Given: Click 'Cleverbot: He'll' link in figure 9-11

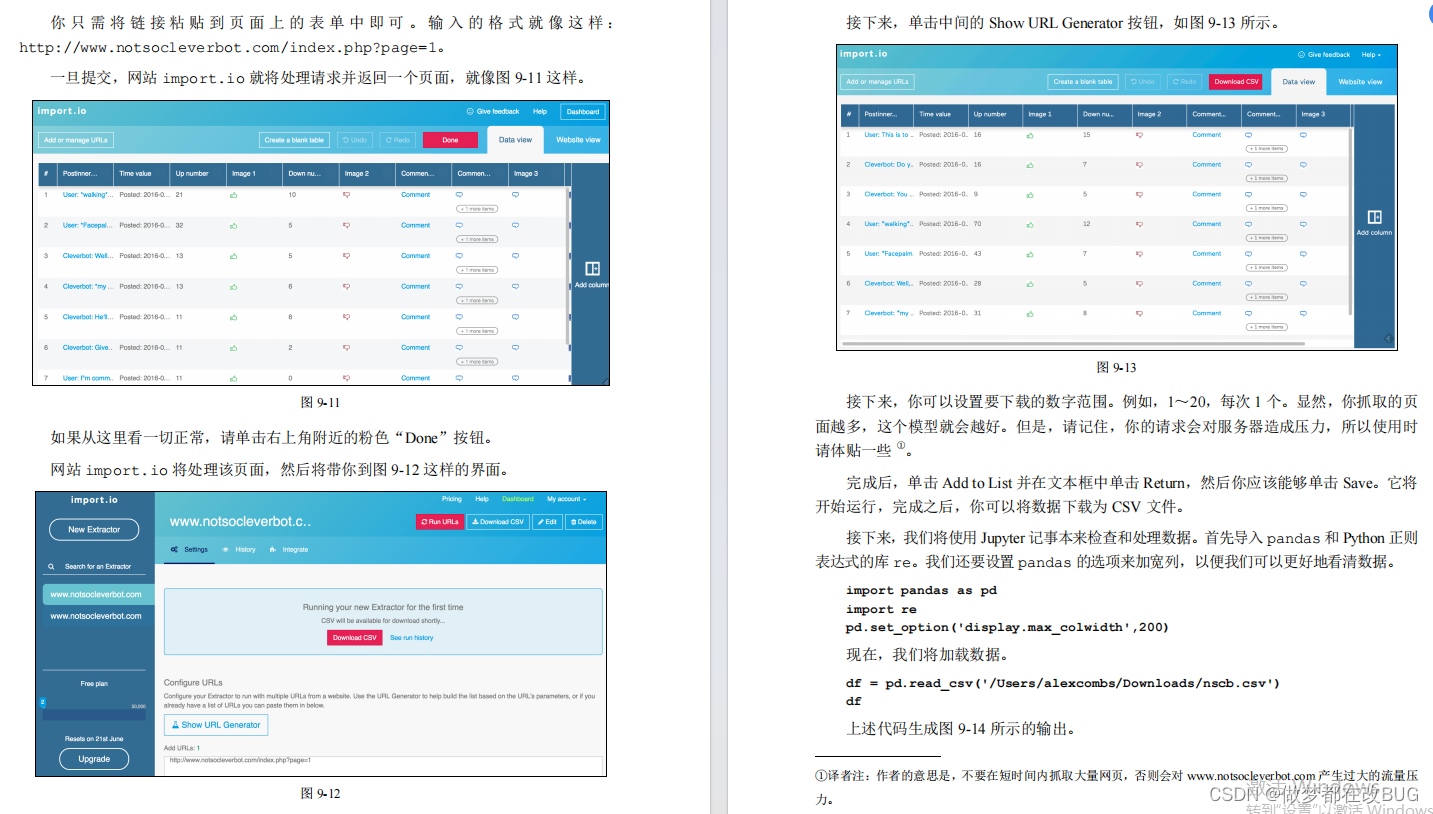Looking at the screenshot, I should (86, 317).
